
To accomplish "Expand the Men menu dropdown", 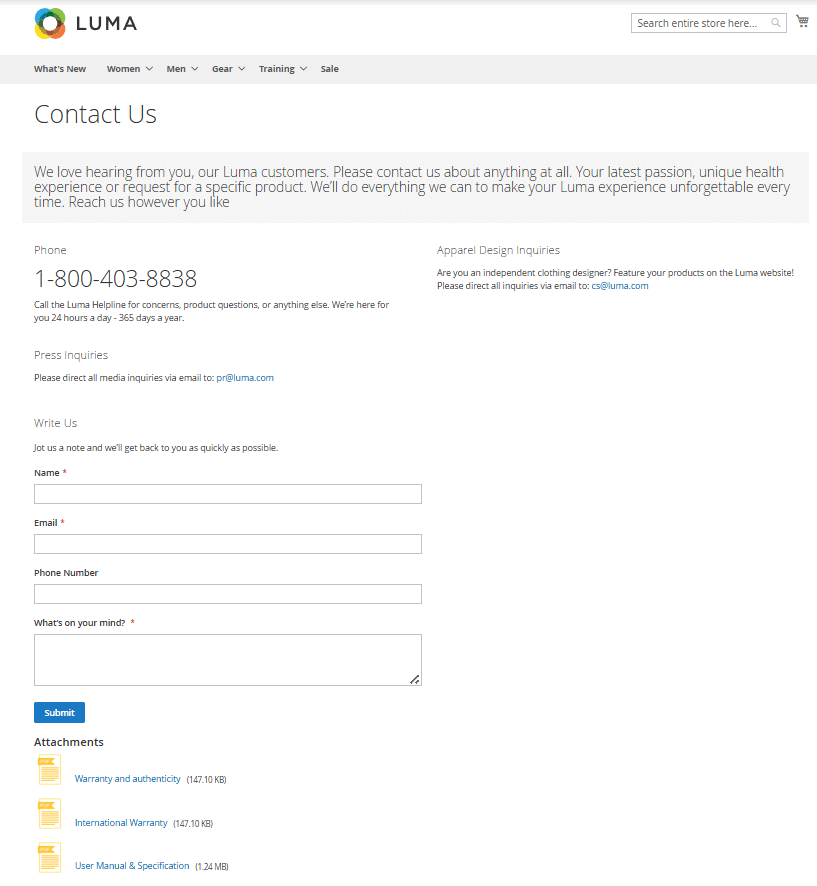I will pos(180,68).
